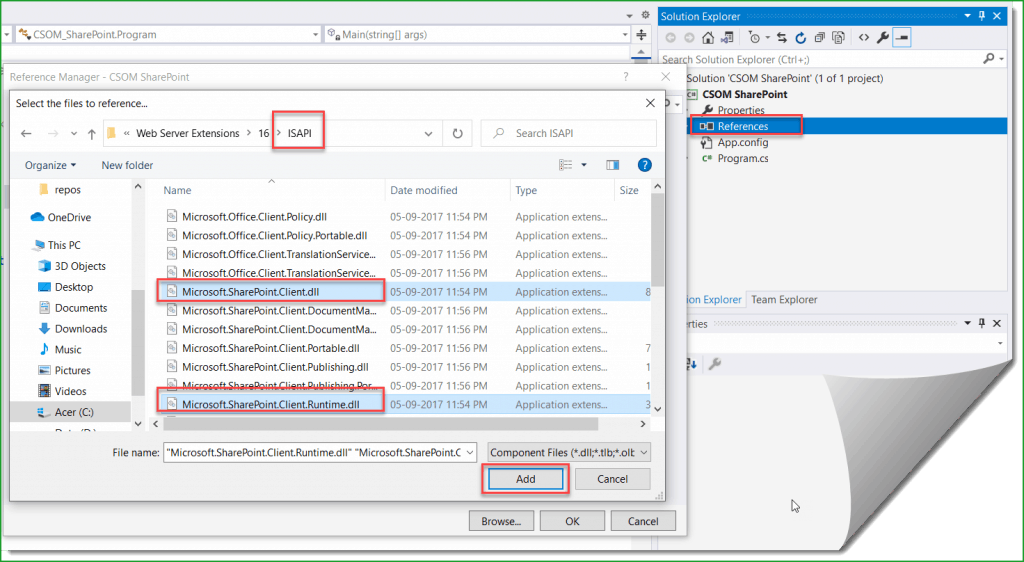Click Sync with Active Document arrows icon

[x=782, y=38]
